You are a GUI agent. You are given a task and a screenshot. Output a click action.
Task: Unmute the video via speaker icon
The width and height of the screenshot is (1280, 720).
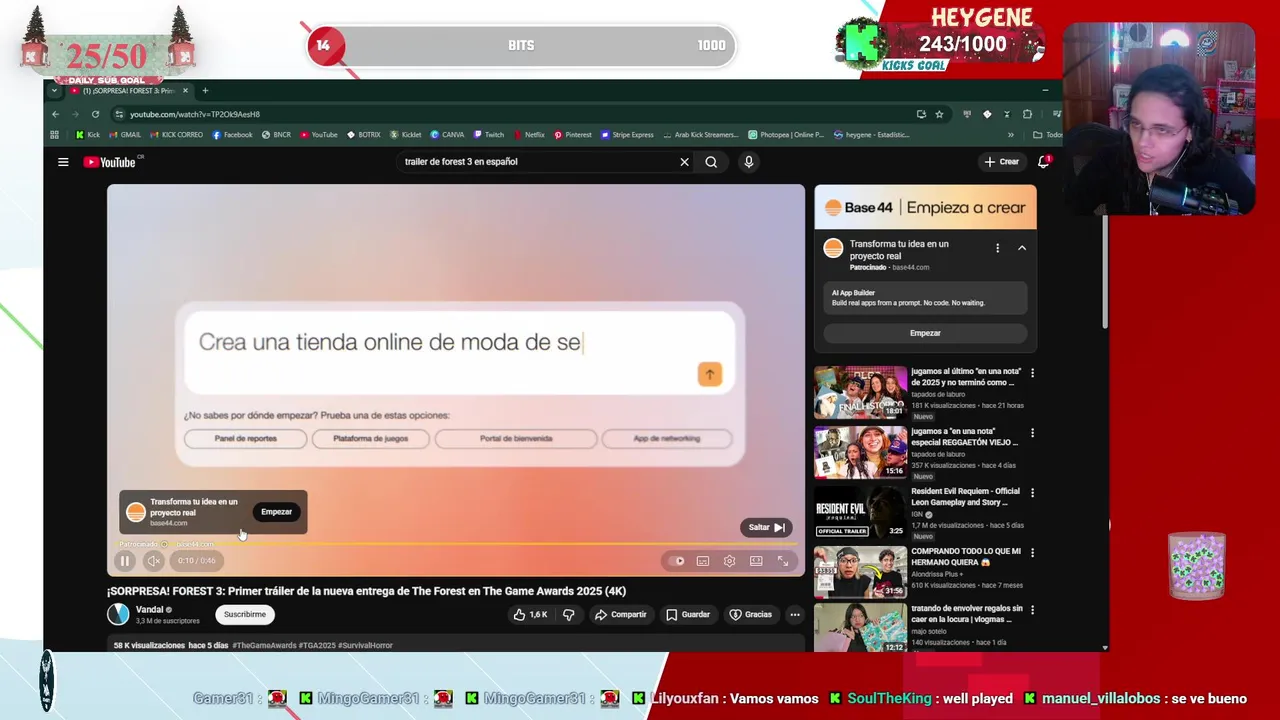pos(153,561)
